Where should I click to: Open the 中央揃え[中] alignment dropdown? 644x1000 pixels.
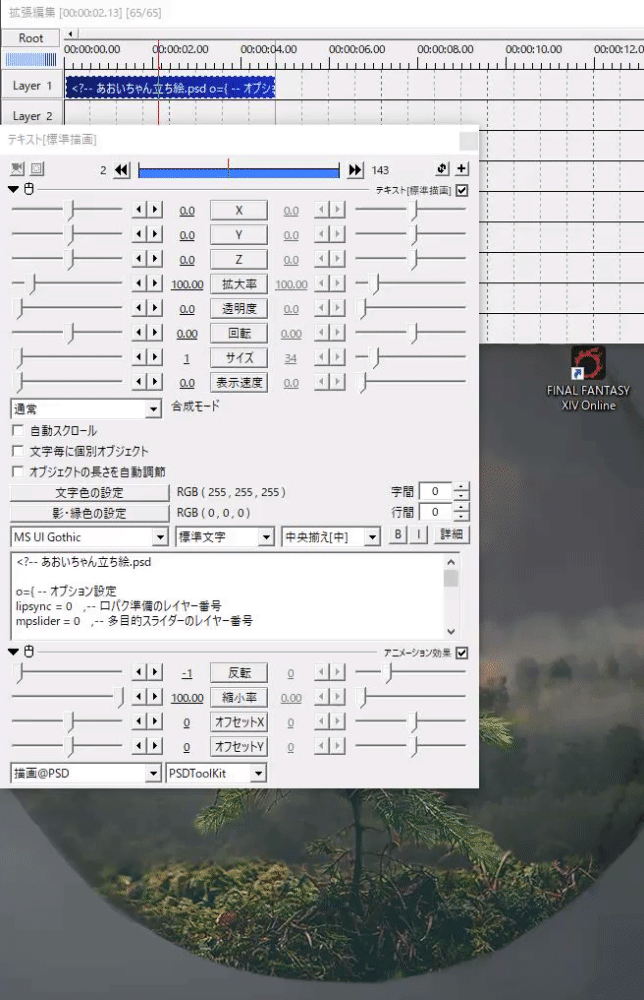point(331,537)
